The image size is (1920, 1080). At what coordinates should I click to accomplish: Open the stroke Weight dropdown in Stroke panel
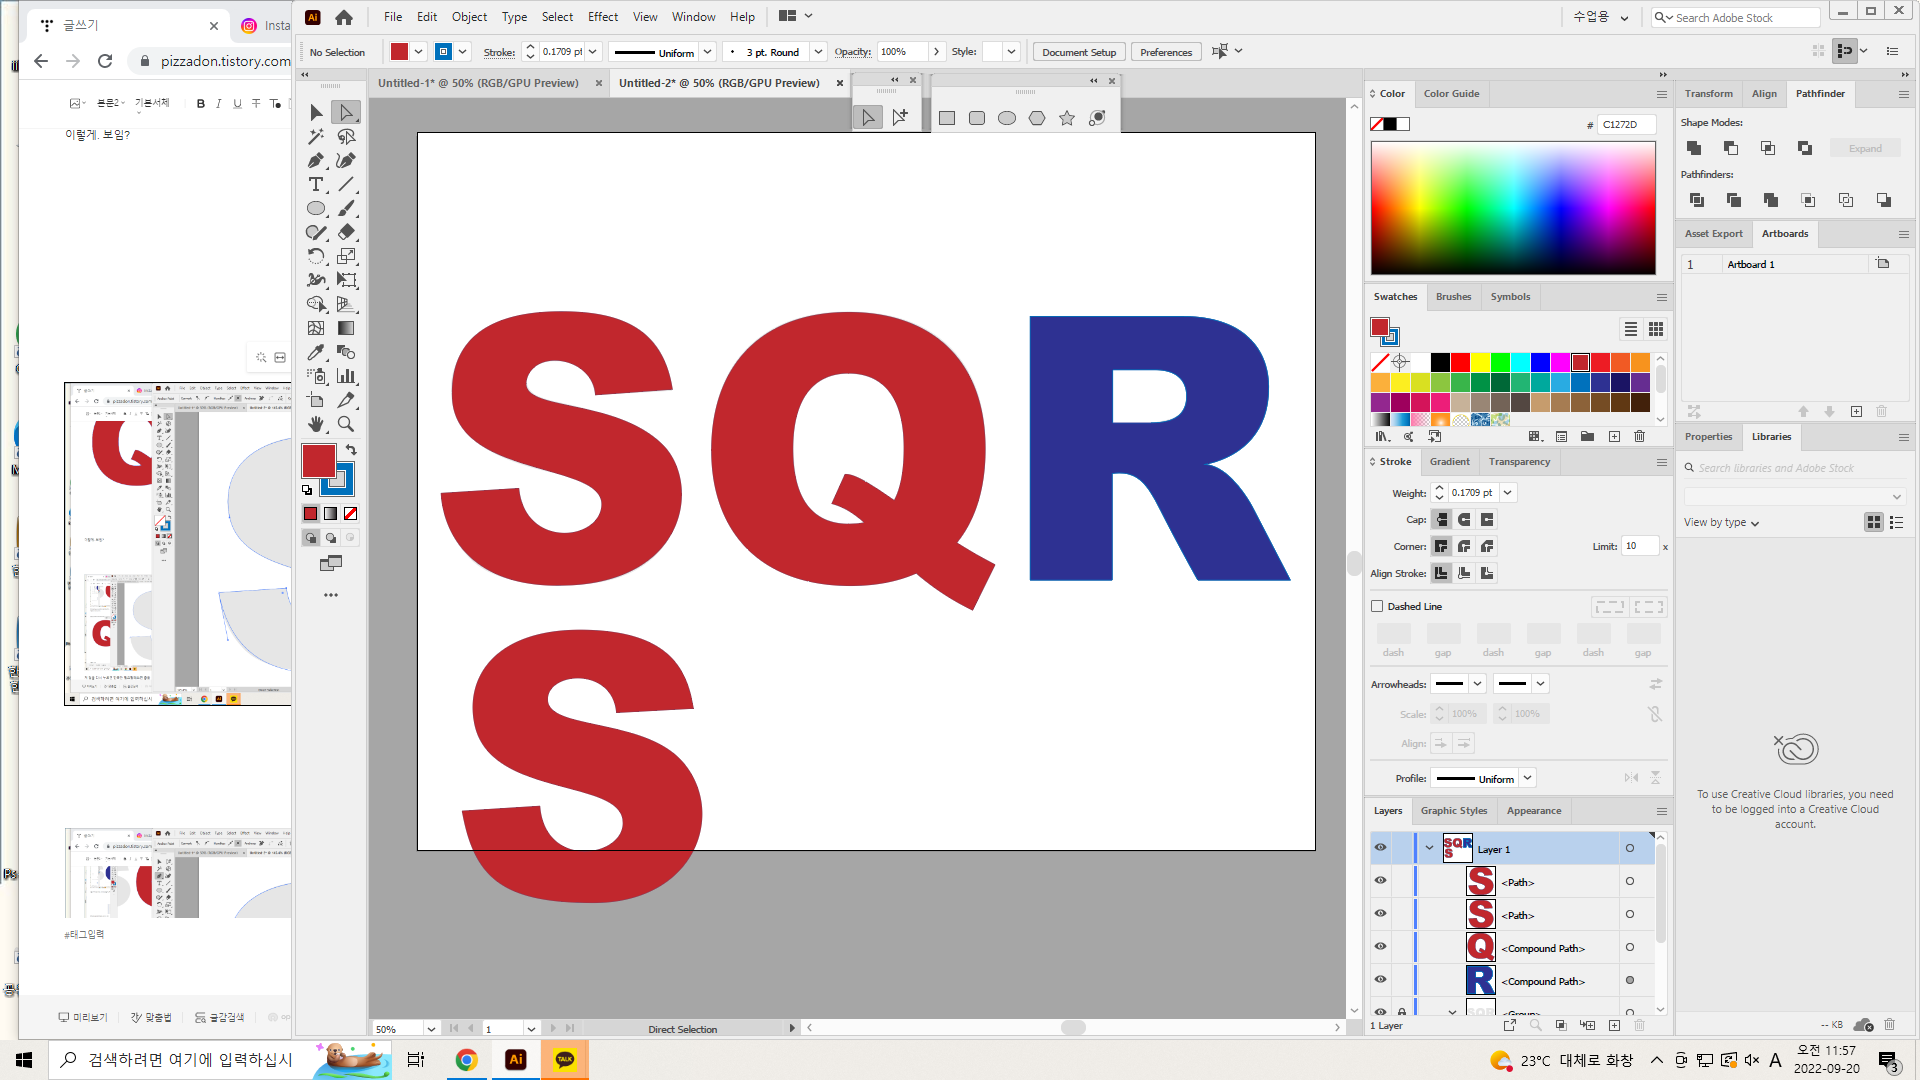[1508, 493]
